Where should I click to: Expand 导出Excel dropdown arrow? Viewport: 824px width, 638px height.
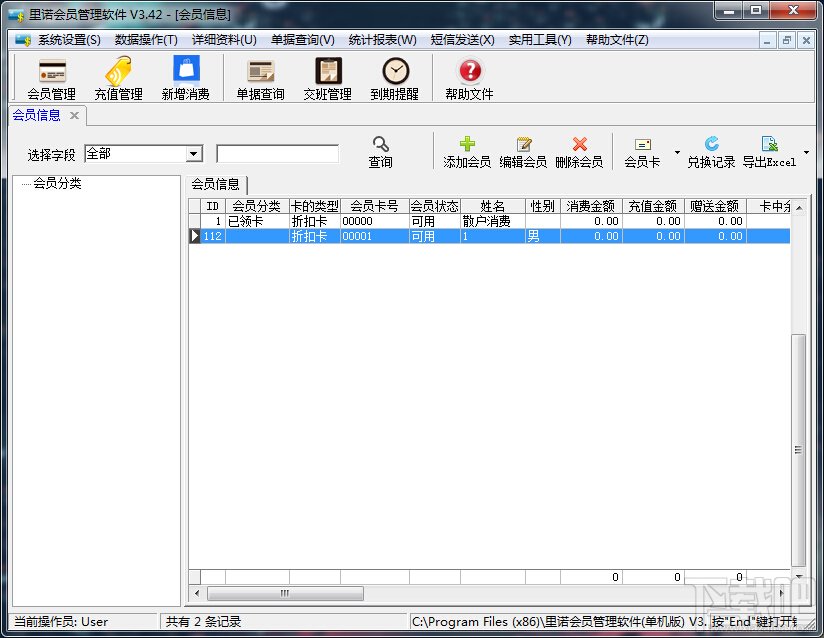[x=807, y=152]
